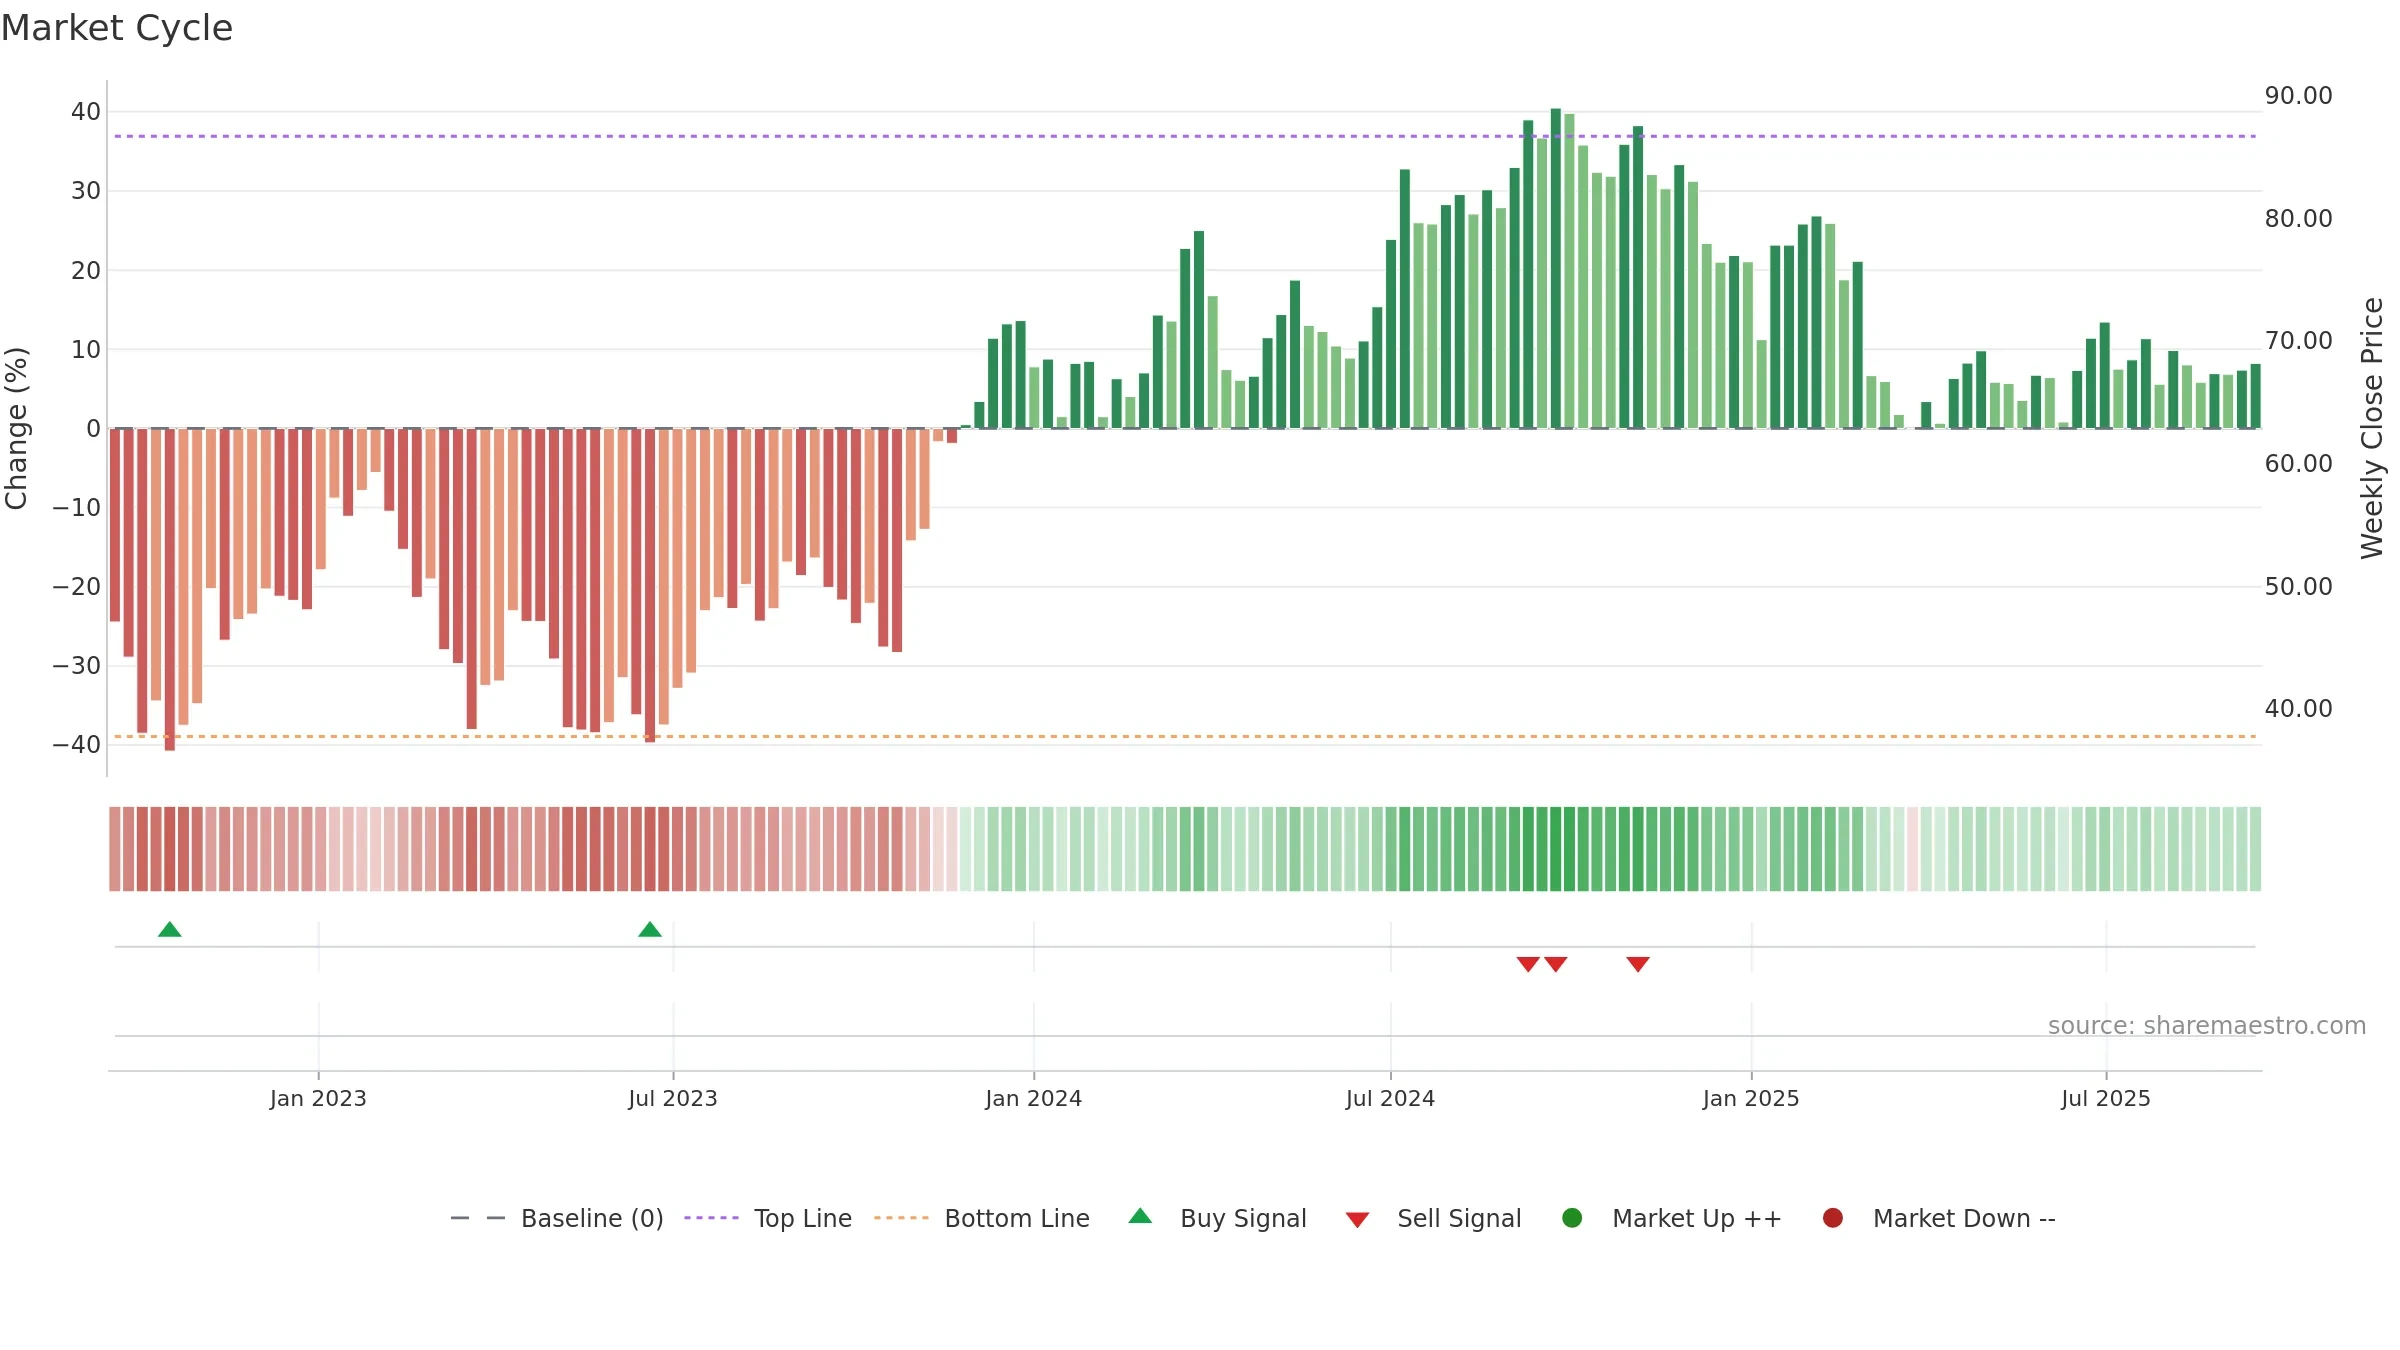Screen dimensions: 2400x1350
Task: Click the 70.00 price axis label
Action: pyautogui.click(x=2299, y=341)
